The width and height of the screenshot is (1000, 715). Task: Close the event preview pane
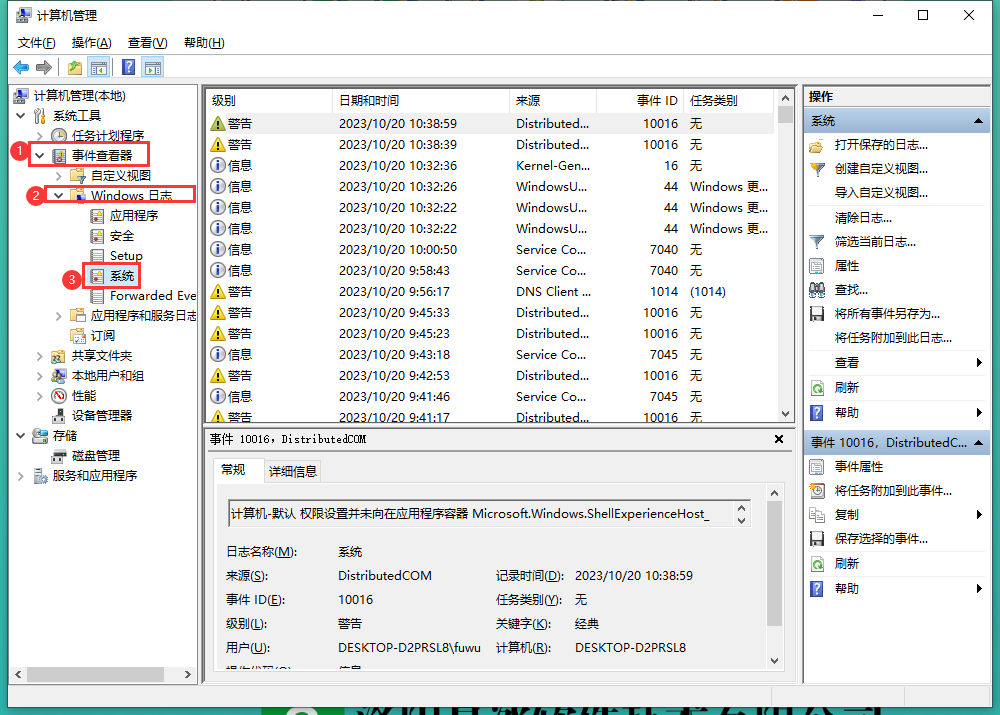pos(779,439)
